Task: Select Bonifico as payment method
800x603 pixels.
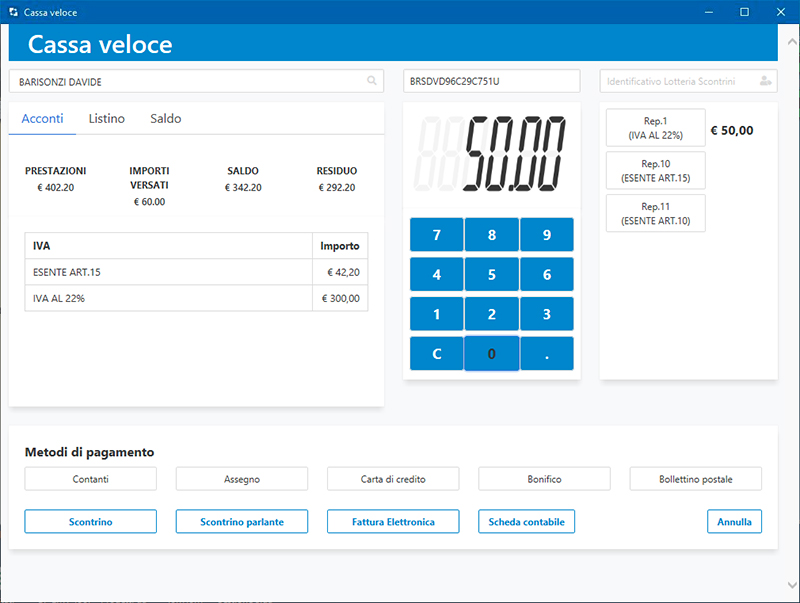Action: point(544,479)
